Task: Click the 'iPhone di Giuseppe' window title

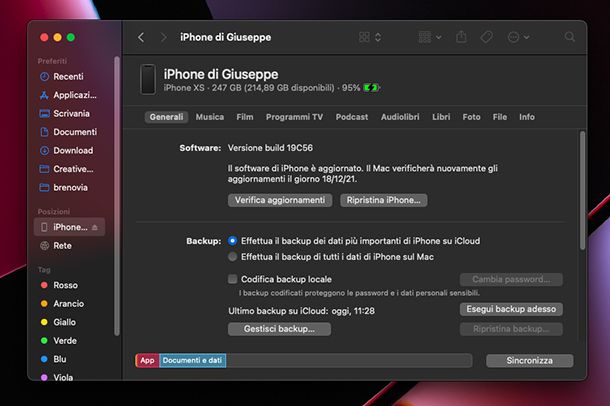Action: tap(226, 37)
